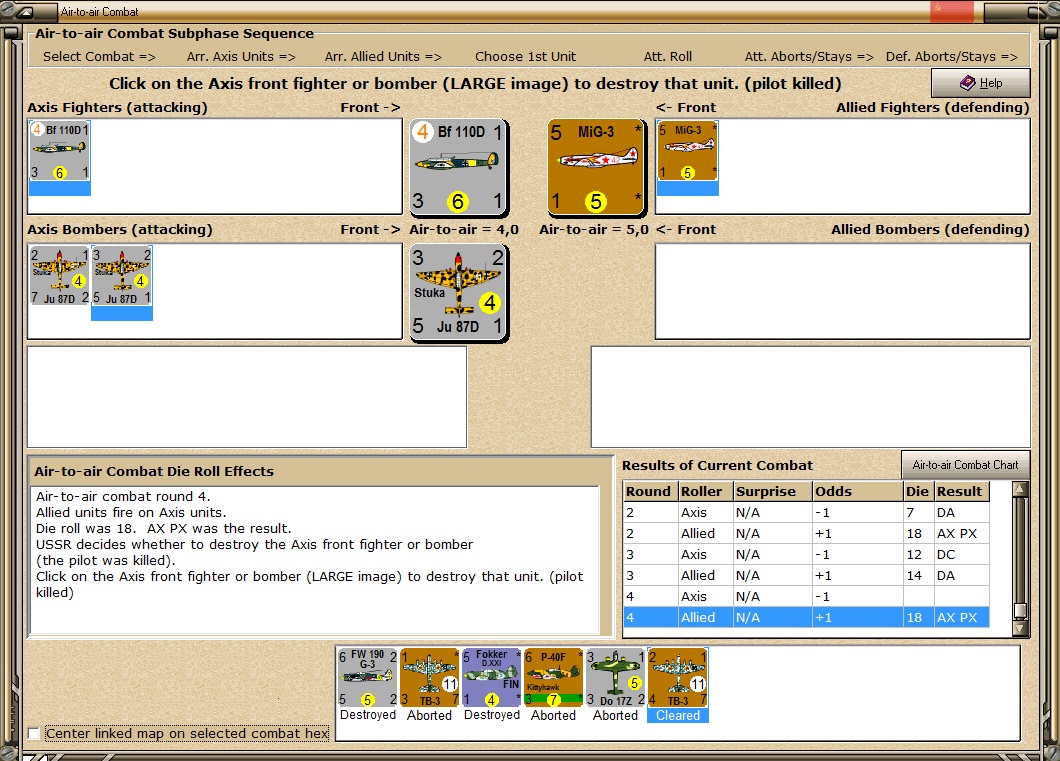Select aborted P-40F Kittyhawk counter
This screenshot has width=1060, height=761.
click(x=554, y=678)
